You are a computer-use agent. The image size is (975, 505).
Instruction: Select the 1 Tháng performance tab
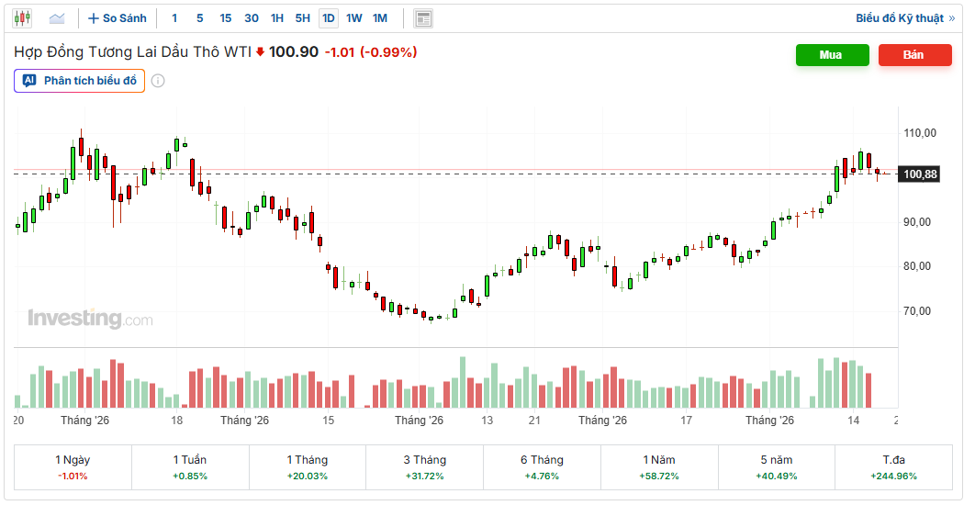pyautogui.click(x=307, y=467)
